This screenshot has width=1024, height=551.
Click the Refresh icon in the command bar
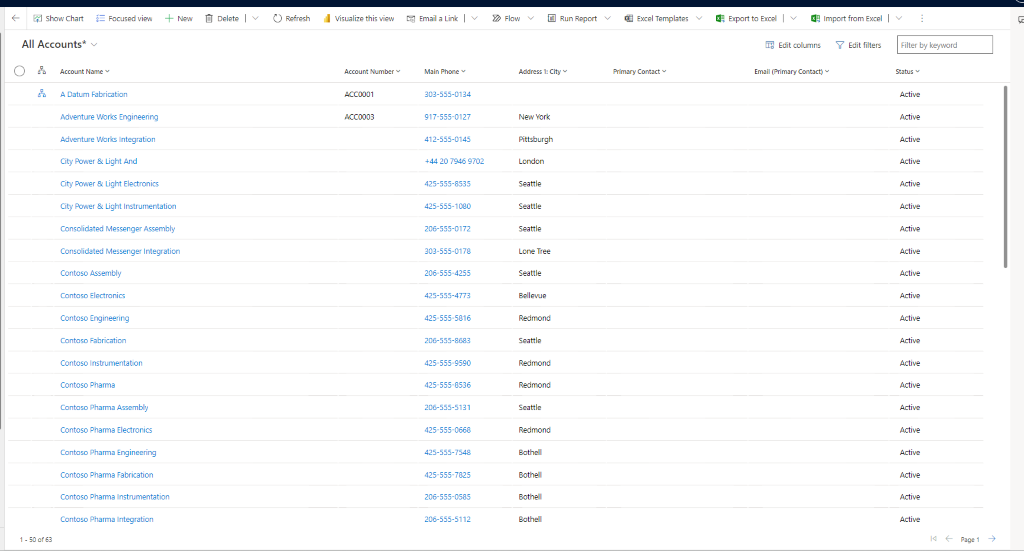277,18
